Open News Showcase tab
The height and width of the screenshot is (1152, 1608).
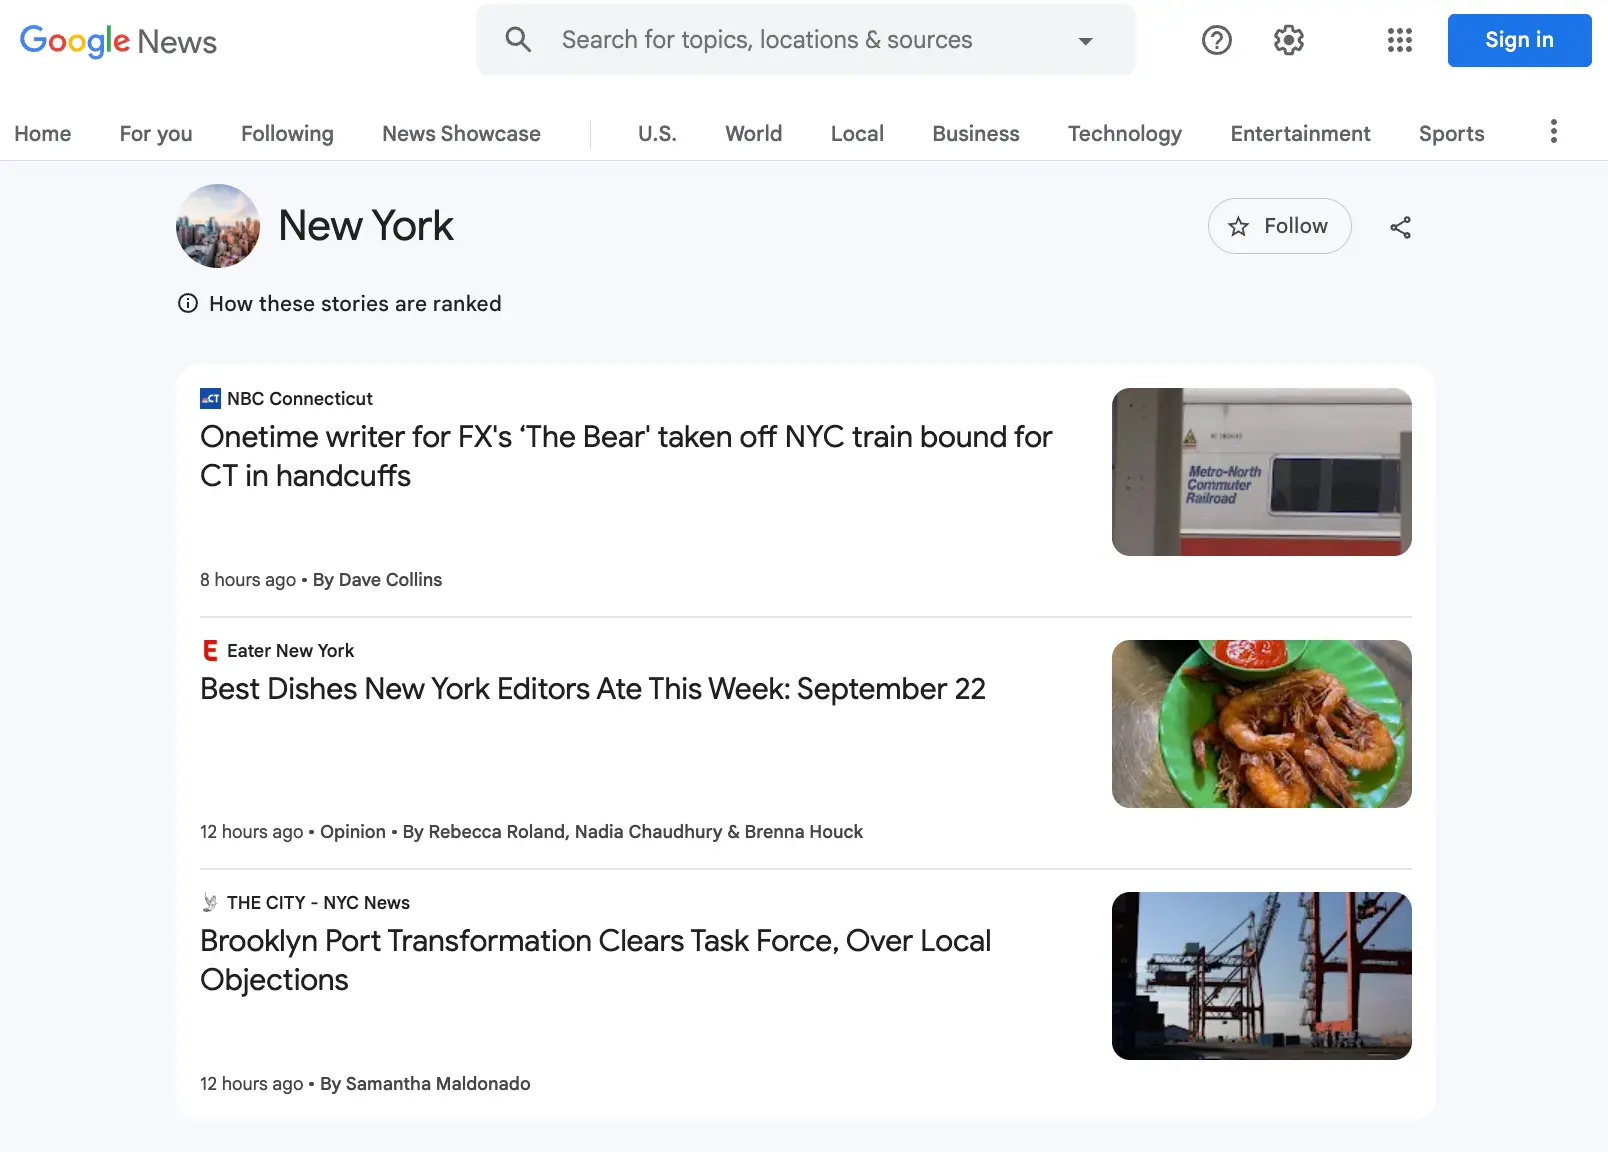point(461,133)
